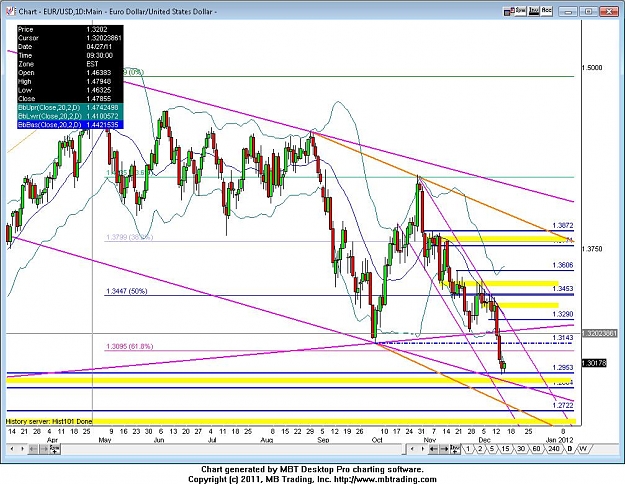Click the High 1.47948 row in data box
Viewport: 625px width, 484px height.
coord(70,81)
